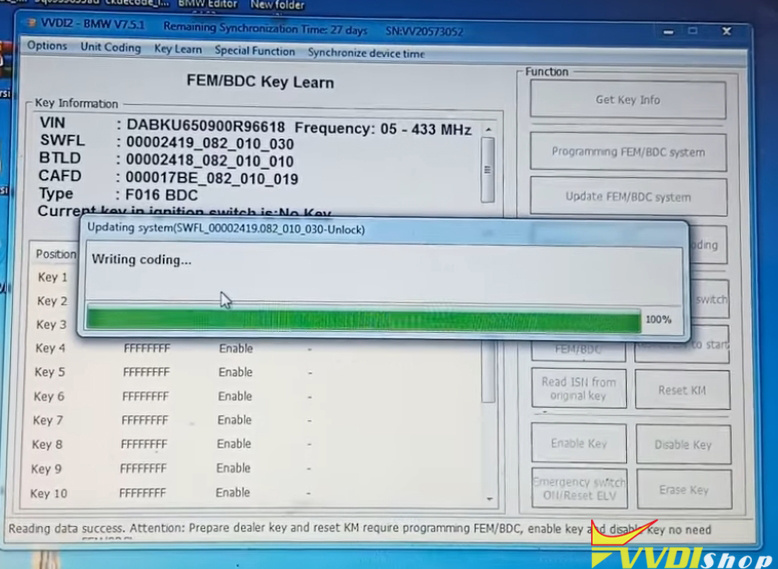Open the New folder desktop item
778x569 pixels.
coord(277,5)
